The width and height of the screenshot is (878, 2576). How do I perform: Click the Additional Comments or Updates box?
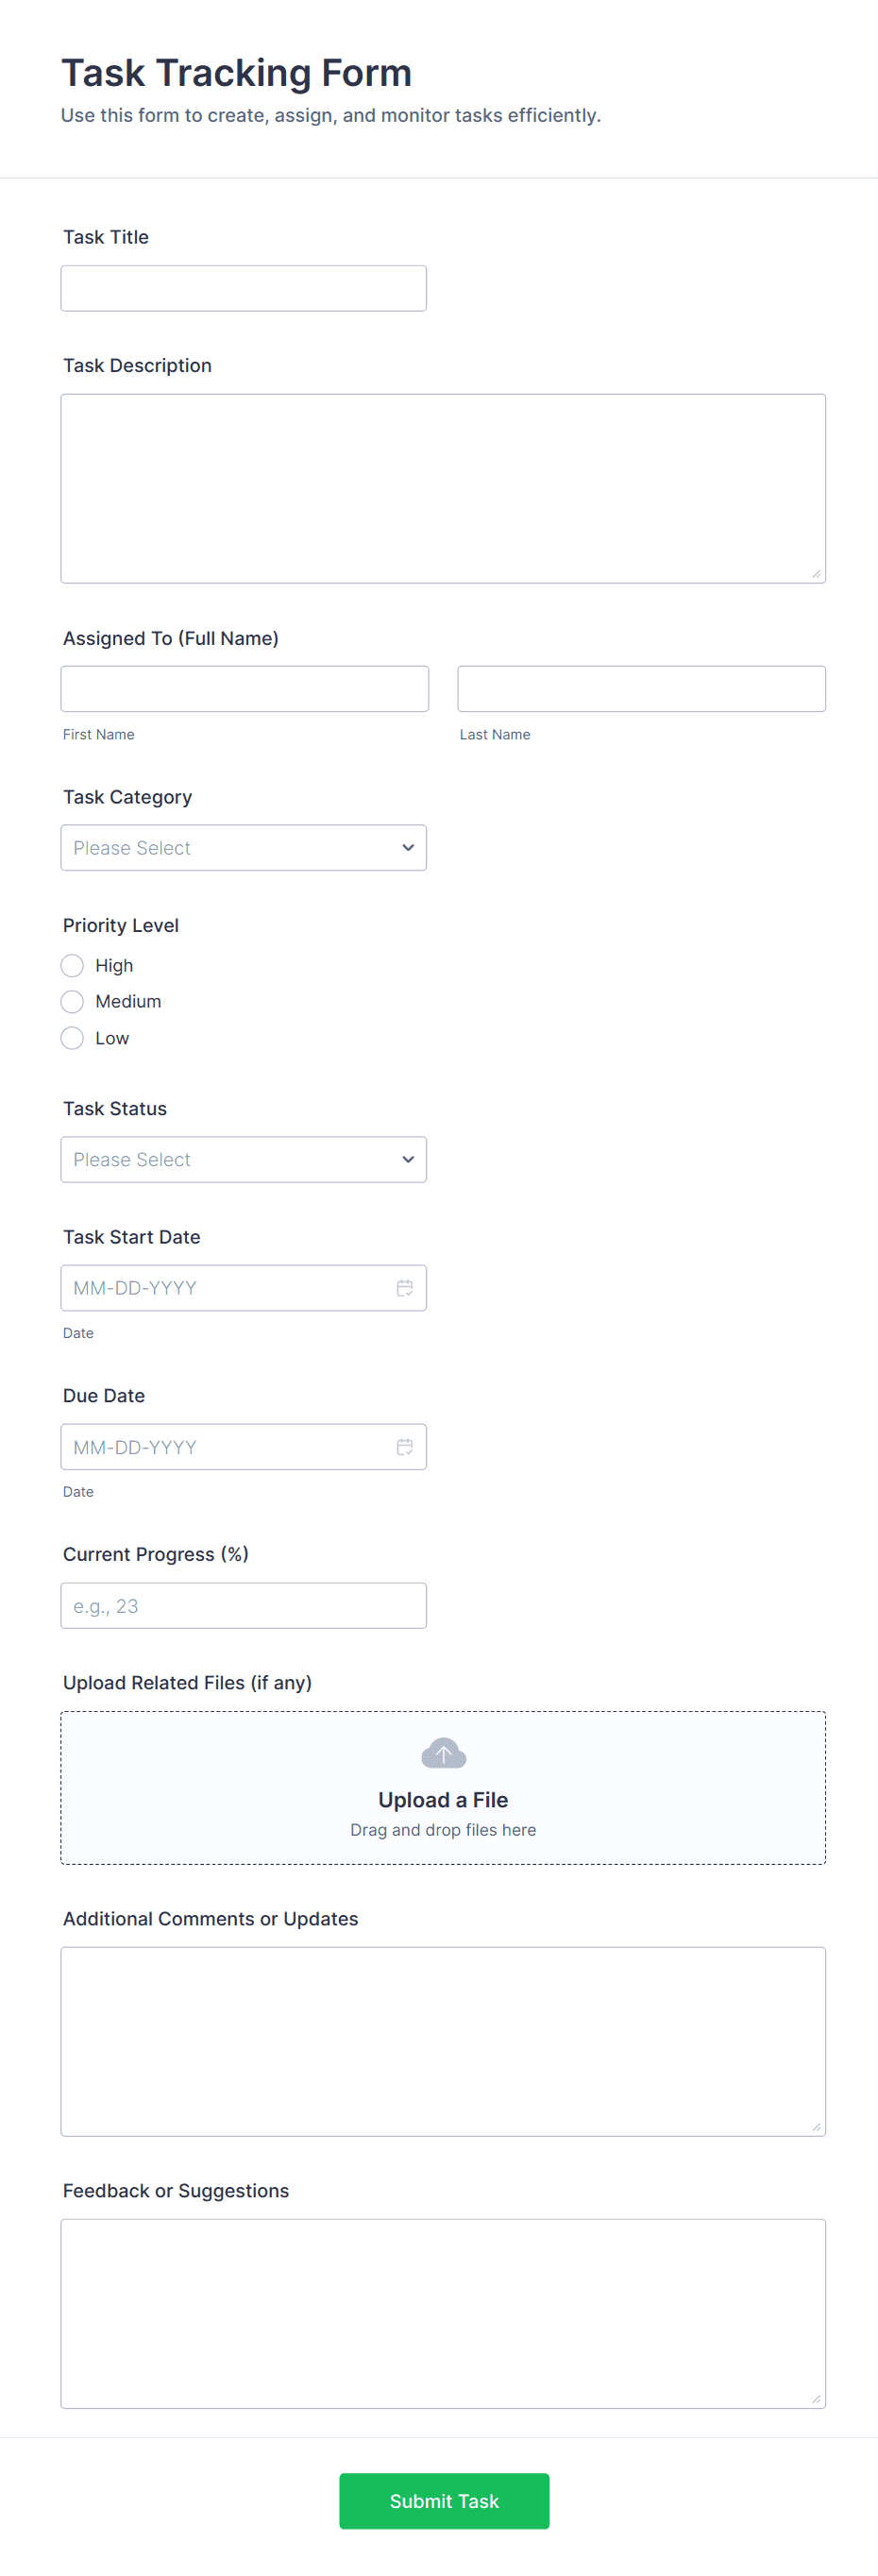click(443, 2041)
